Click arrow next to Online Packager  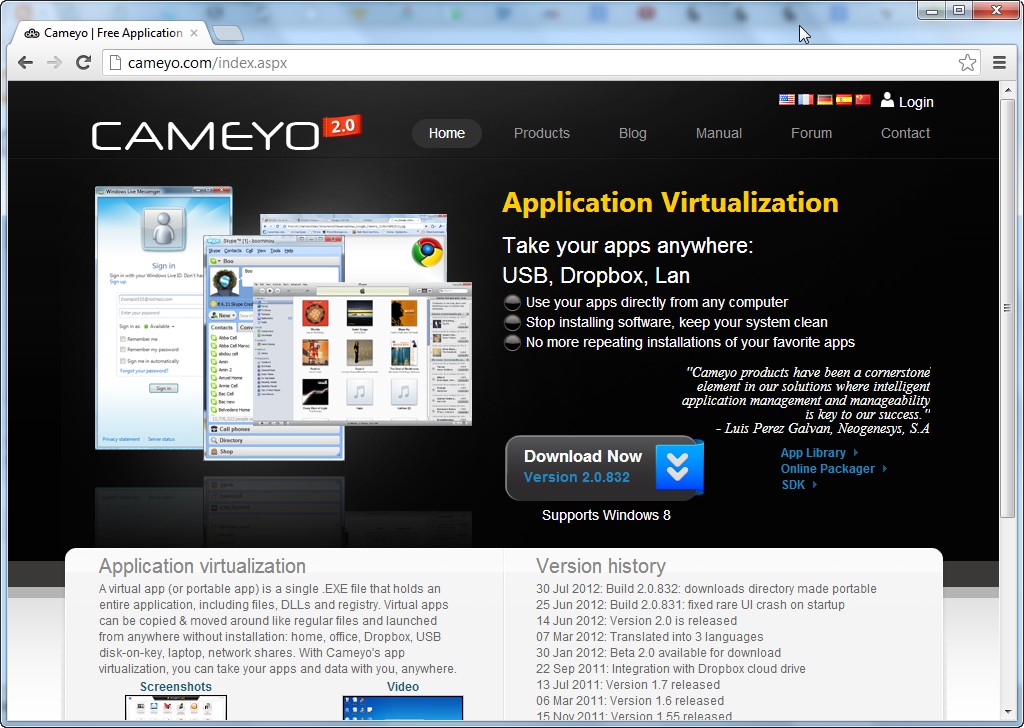pyautogui.click(x=885, y=469)
